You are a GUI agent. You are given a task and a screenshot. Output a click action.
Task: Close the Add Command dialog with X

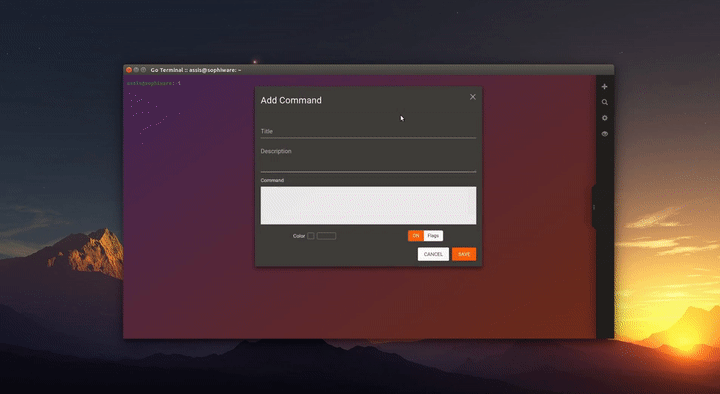pos(472,97)
